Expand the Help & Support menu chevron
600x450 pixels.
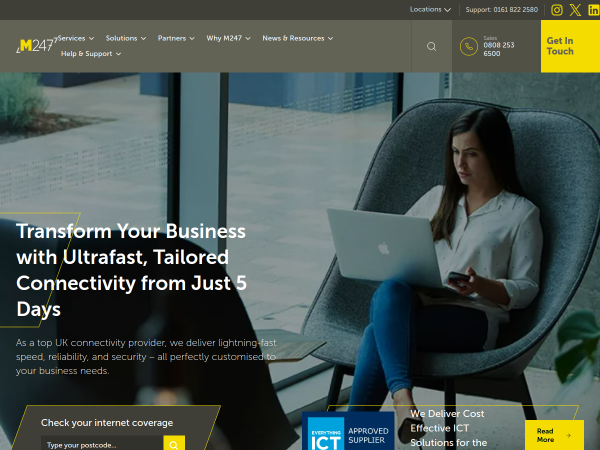(x=119, y=54)
